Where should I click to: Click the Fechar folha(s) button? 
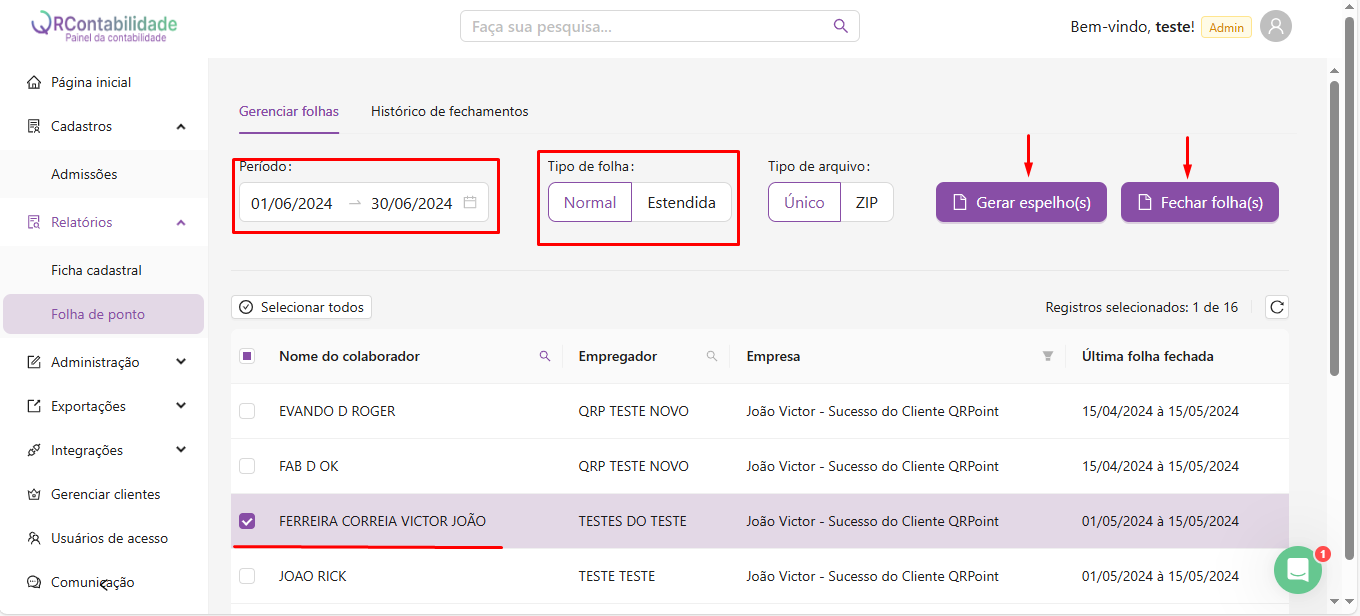click(1199, 203)
